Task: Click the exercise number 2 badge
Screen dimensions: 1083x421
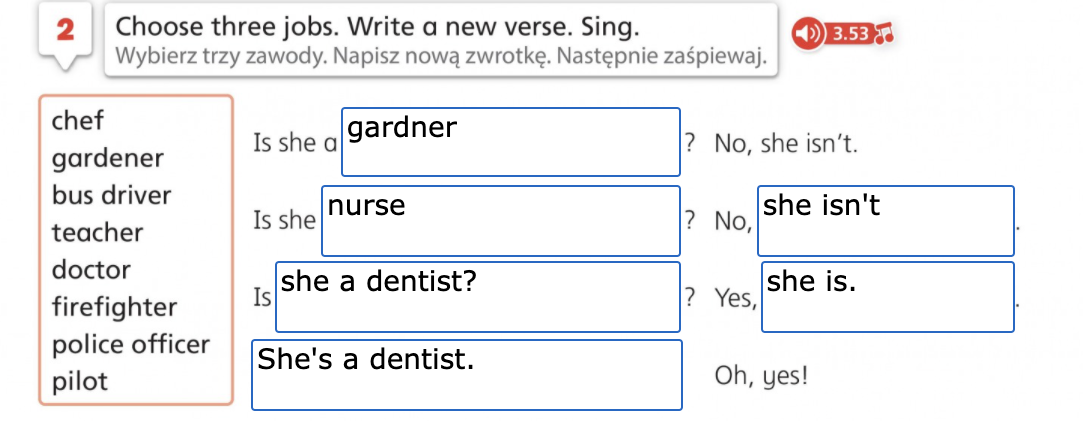Action: pos(66,31)
